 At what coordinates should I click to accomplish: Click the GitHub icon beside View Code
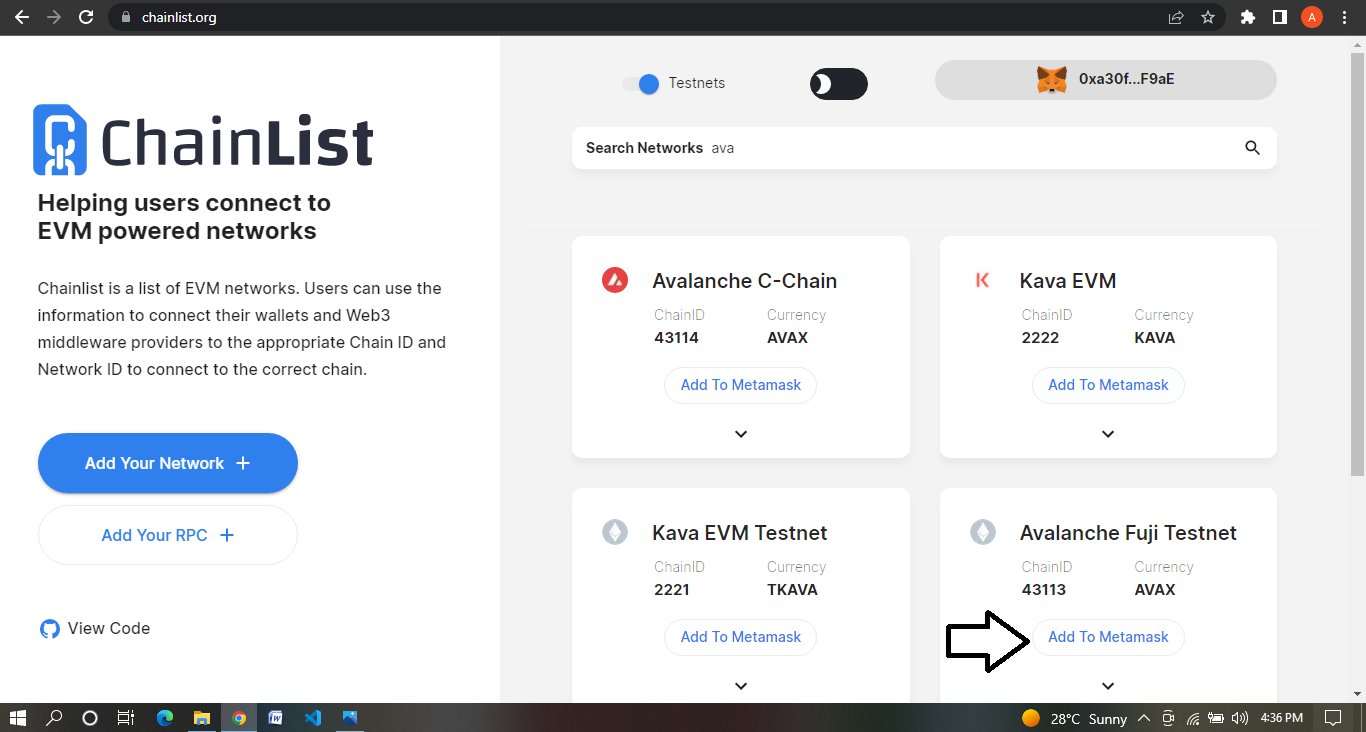coord(49,629)
